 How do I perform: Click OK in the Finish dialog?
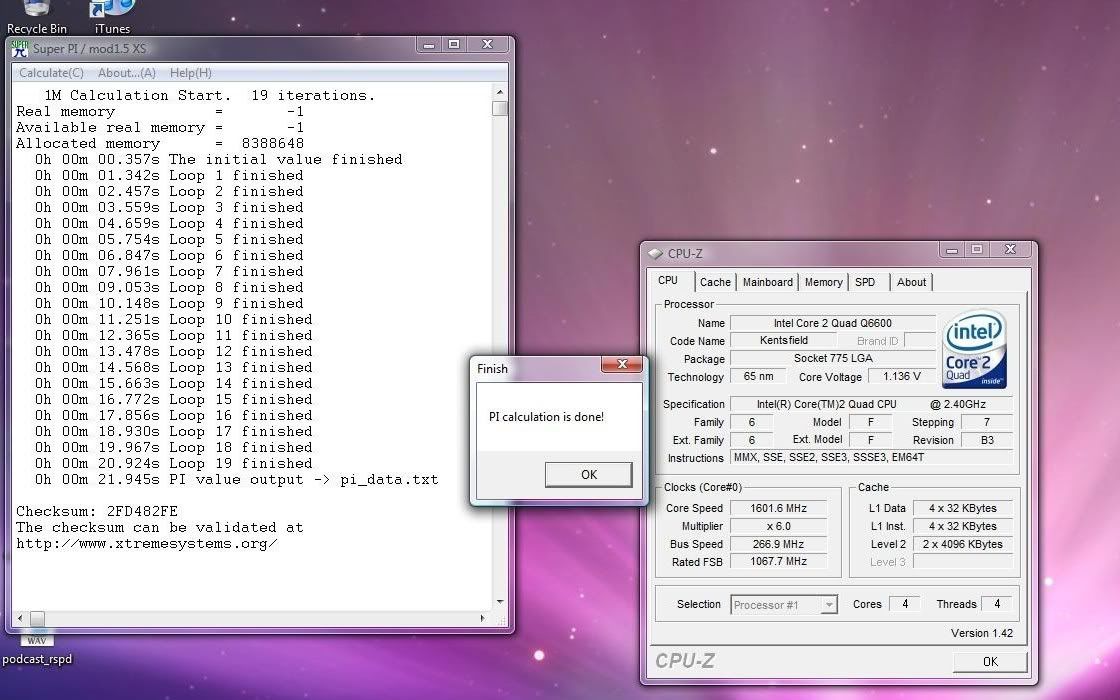(589, 474)
